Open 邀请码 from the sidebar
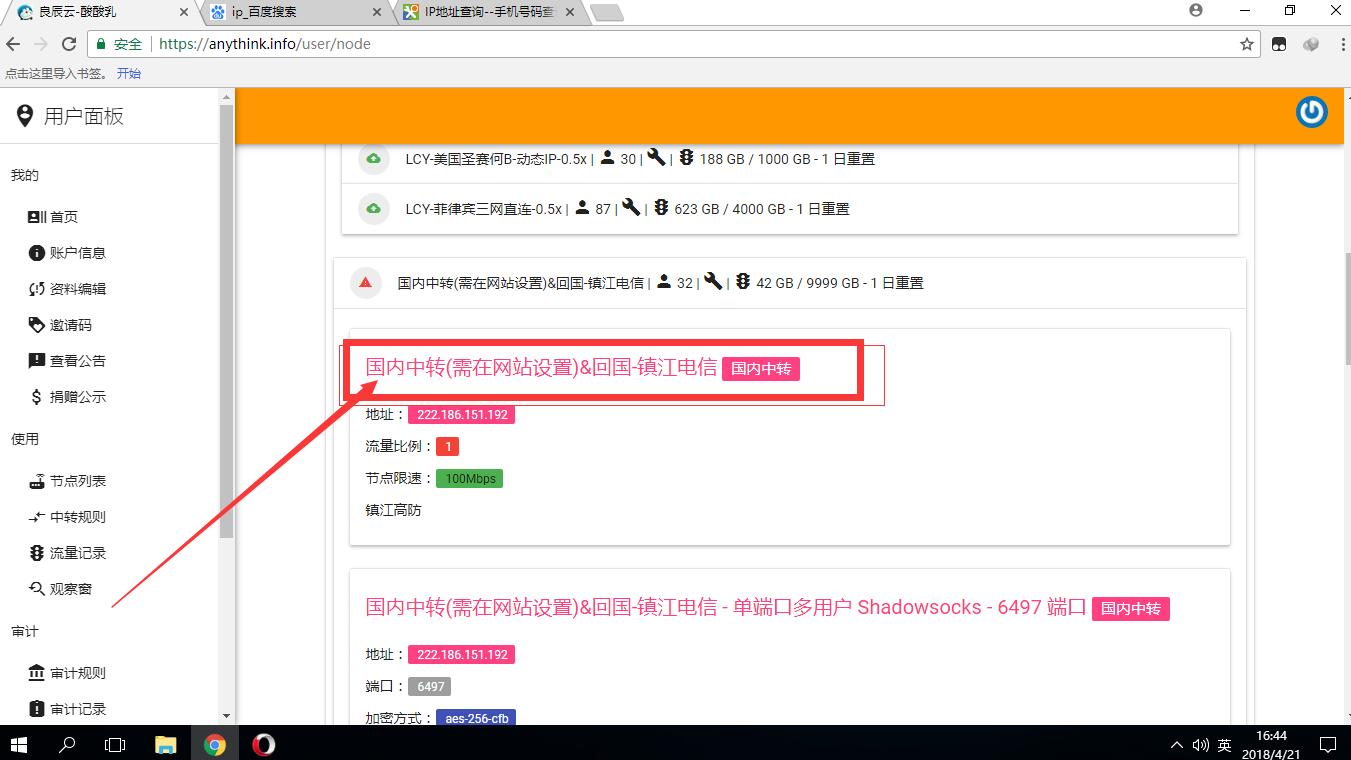1351x760 pixels. pyautogui.click(x=70, y=325)
